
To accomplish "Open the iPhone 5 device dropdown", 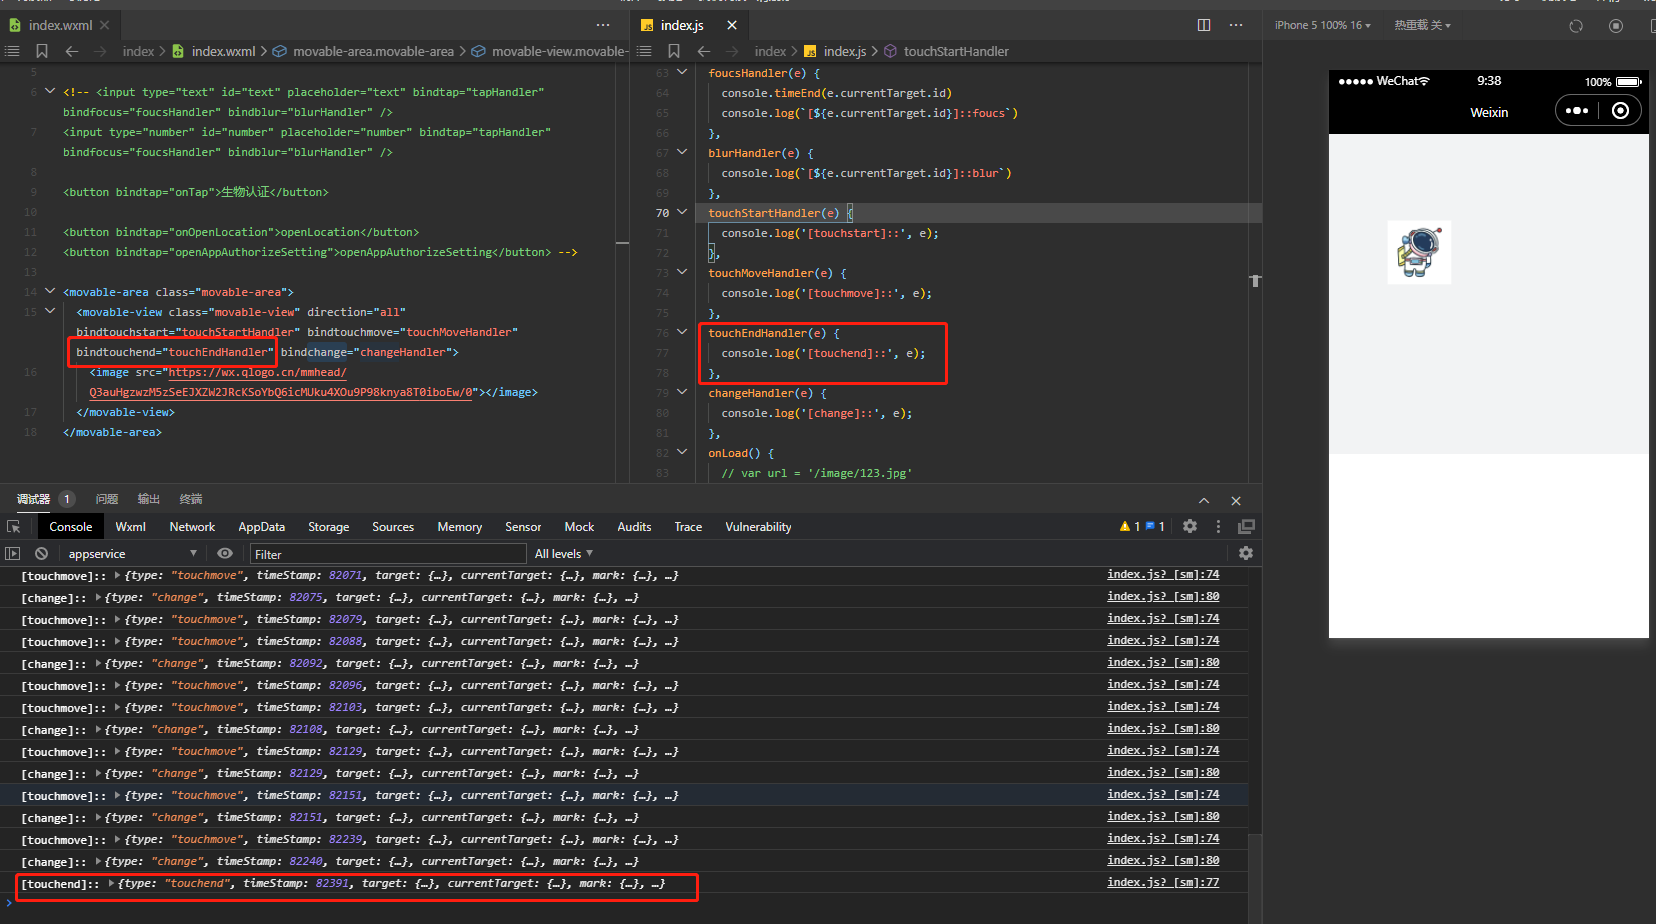I will 1322,25.
